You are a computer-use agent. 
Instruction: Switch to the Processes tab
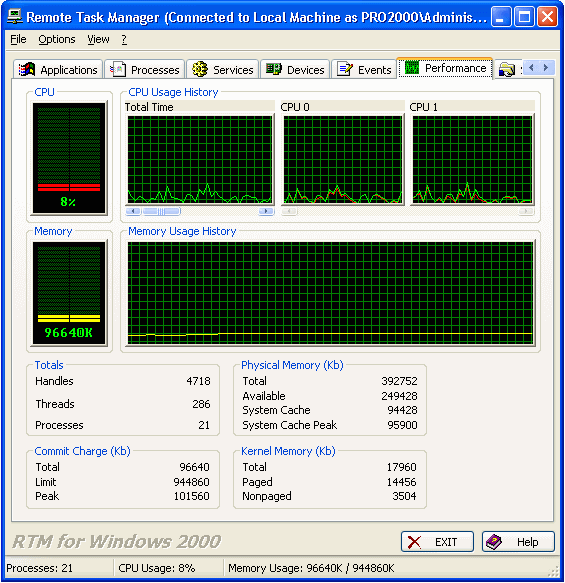point(145,69)
